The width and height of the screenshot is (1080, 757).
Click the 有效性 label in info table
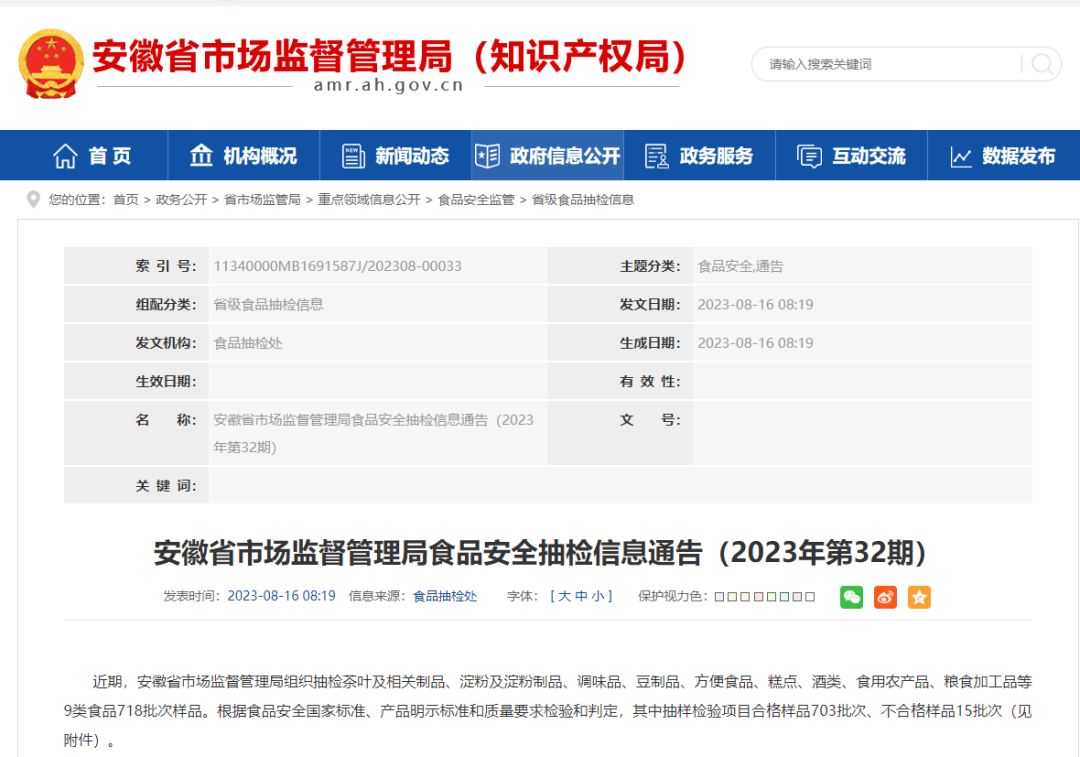point(650,382)
